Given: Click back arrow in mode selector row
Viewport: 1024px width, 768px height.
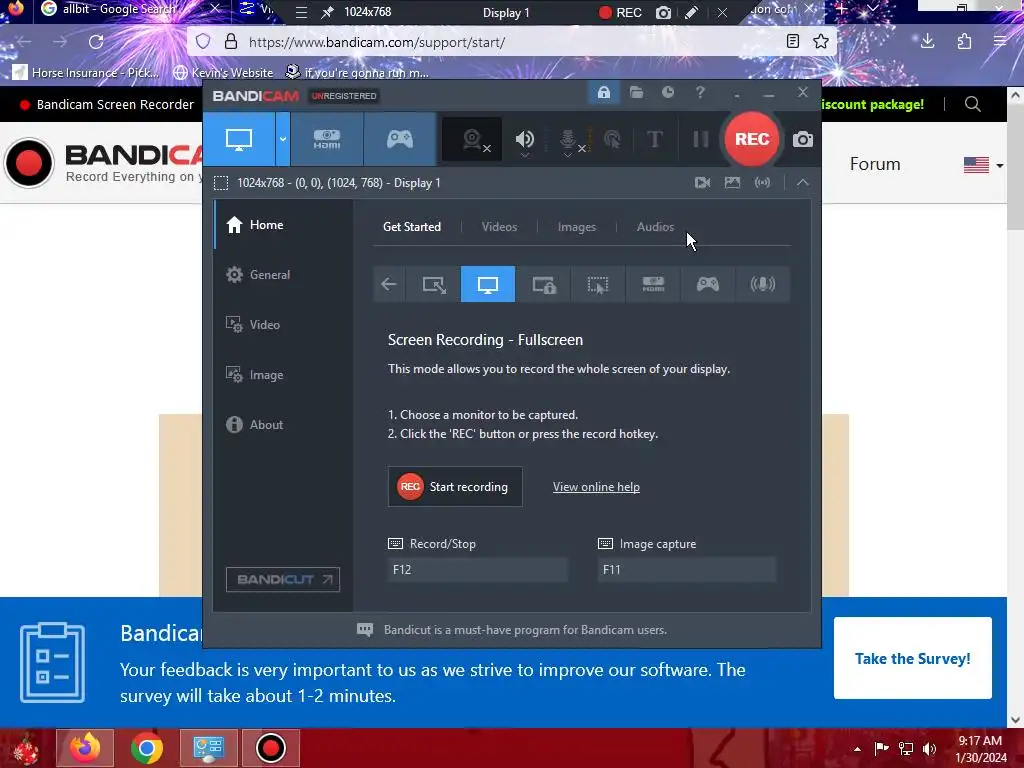Looking at the screenshot, I should (389, 284).
